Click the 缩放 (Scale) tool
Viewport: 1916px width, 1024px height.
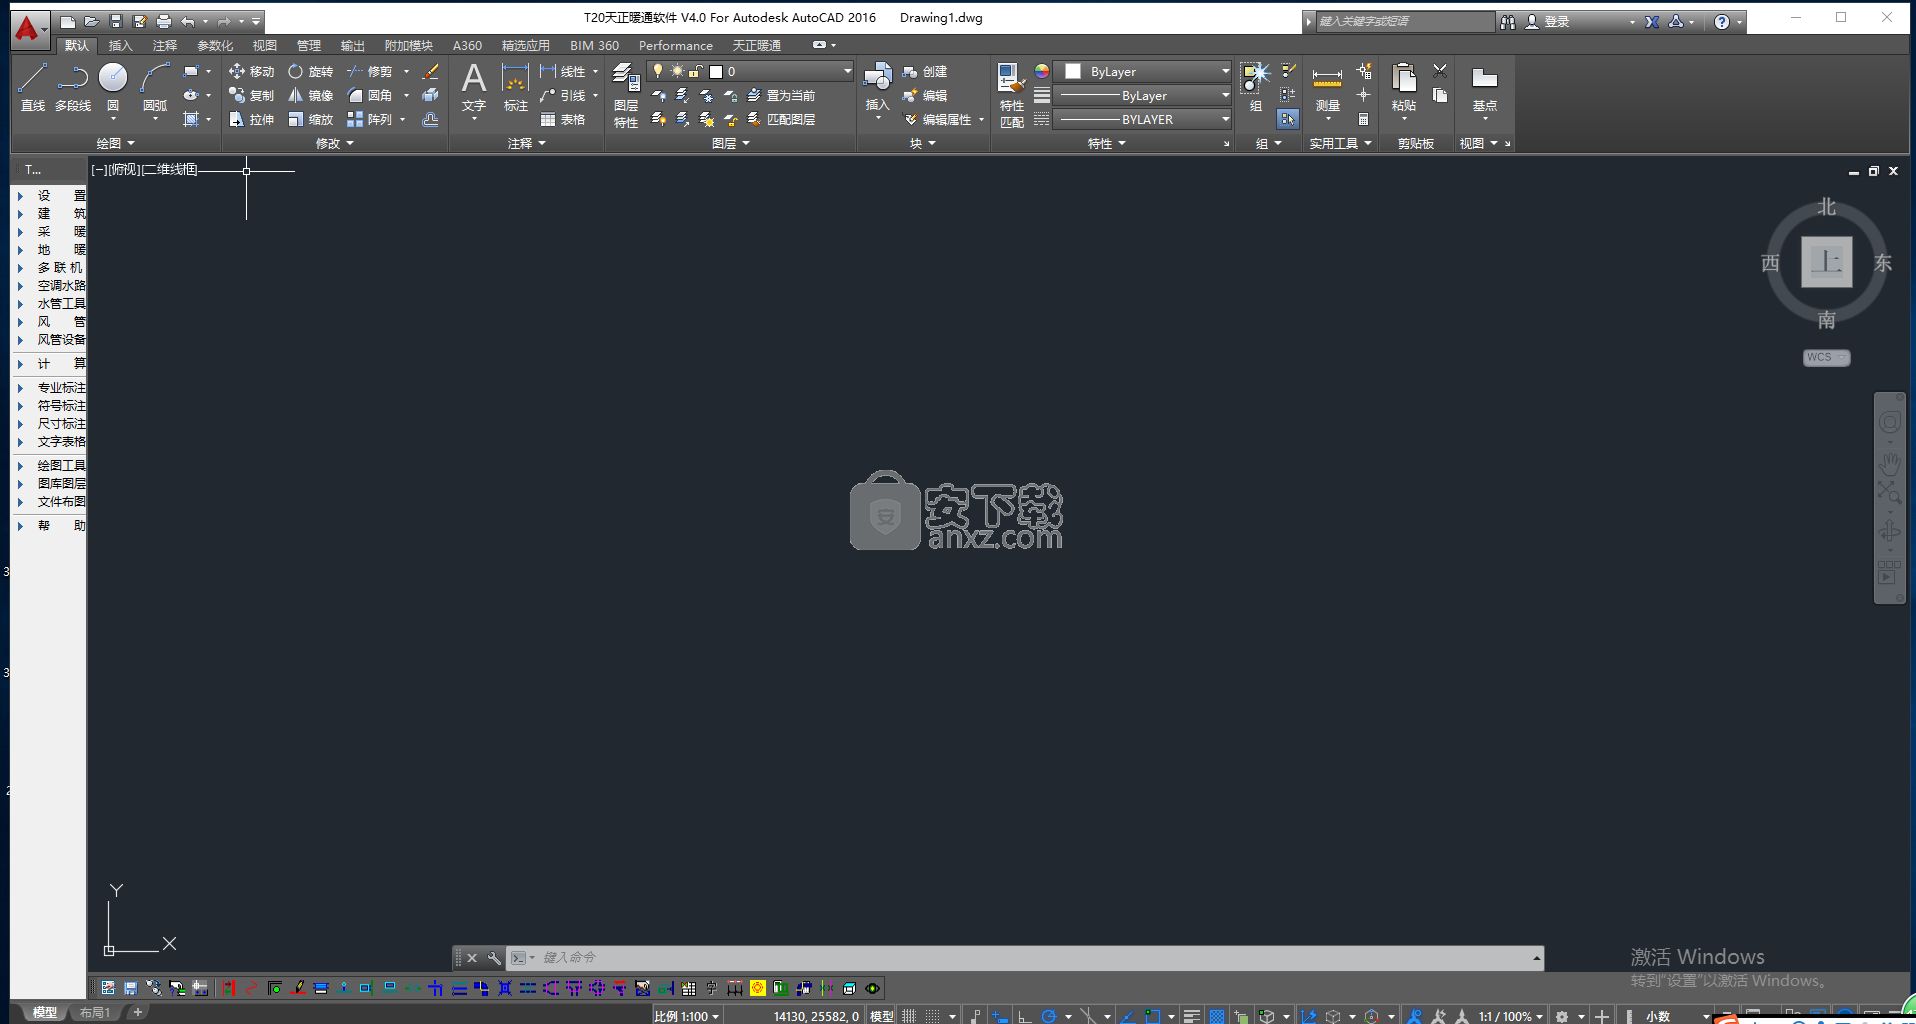pyautogui.click(x=310, y=119)
